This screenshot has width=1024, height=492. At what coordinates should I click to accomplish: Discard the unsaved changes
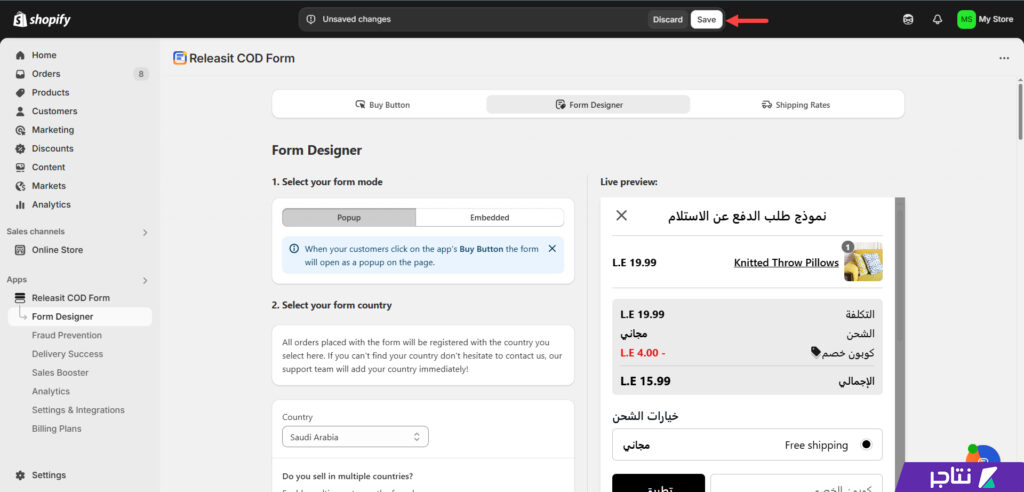point(668,20)
